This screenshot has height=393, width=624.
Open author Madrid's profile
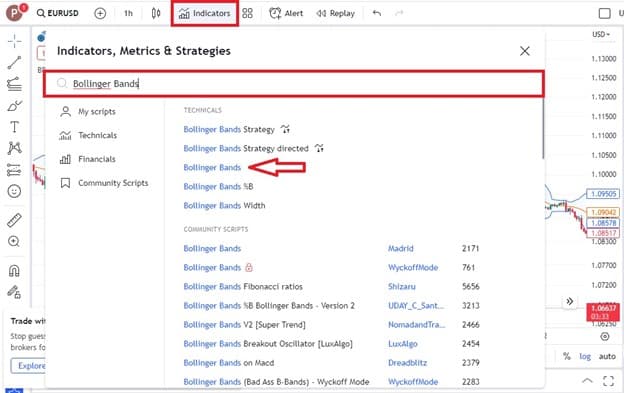(401, 249)
